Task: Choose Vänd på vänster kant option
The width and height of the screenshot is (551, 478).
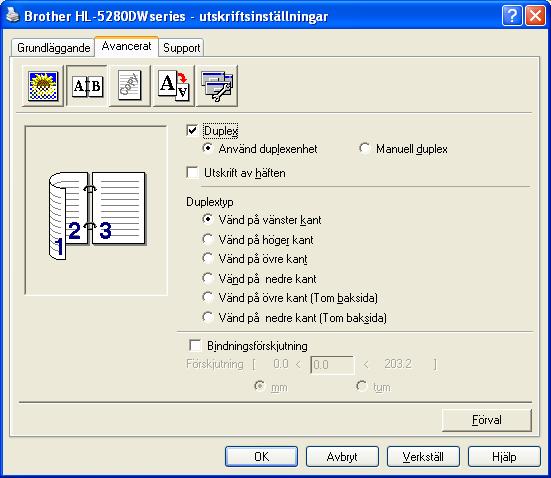Action: point(208,219)
